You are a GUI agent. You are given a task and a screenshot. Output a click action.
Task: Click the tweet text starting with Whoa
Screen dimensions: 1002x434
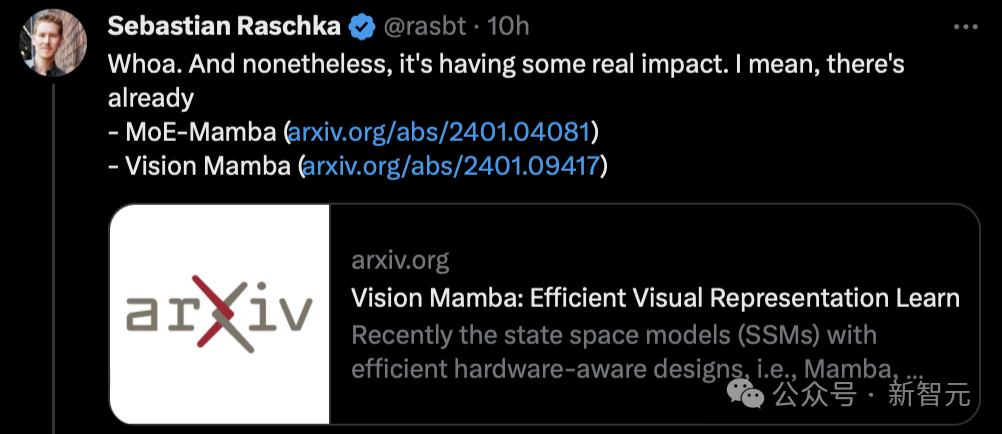coord(505,80)
